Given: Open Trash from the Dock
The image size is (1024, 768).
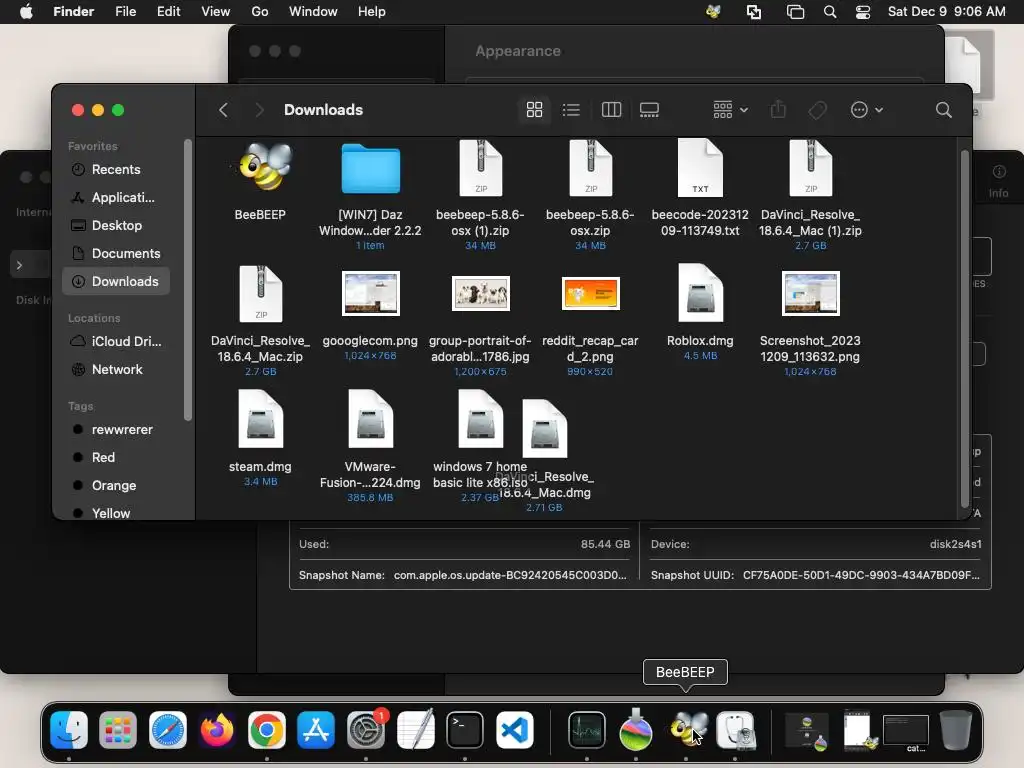Looking at the screenshot, I should [x=956, y=729].
